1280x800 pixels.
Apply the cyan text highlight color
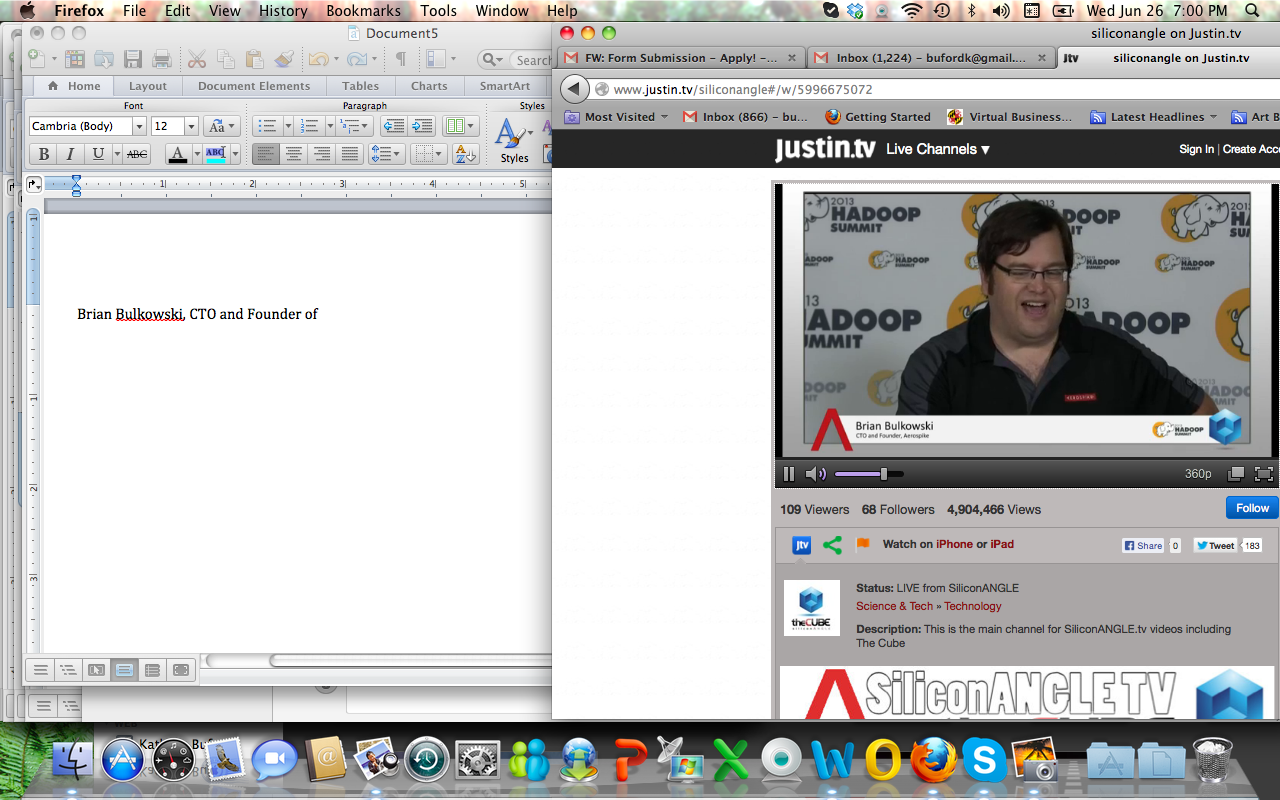click(x=215, y=154)
